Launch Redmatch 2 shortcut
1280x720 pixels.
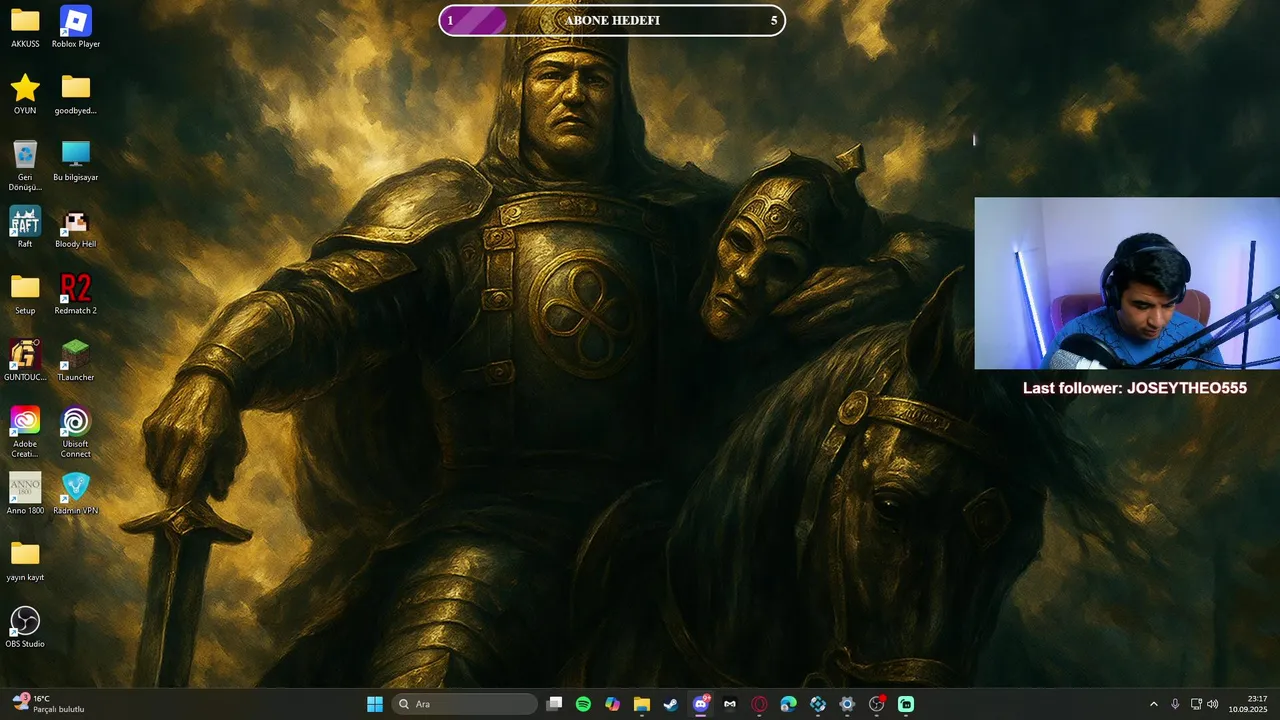pyautogui.click(x=76, y=294)
